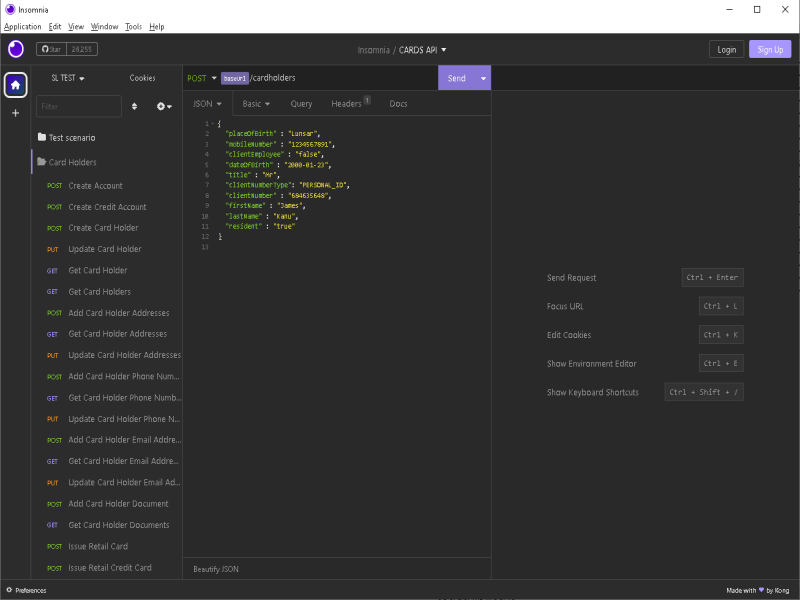Open the Send options arrow dropdown
This screenshot has width=800, height=600.
click(x=483, y=78)
